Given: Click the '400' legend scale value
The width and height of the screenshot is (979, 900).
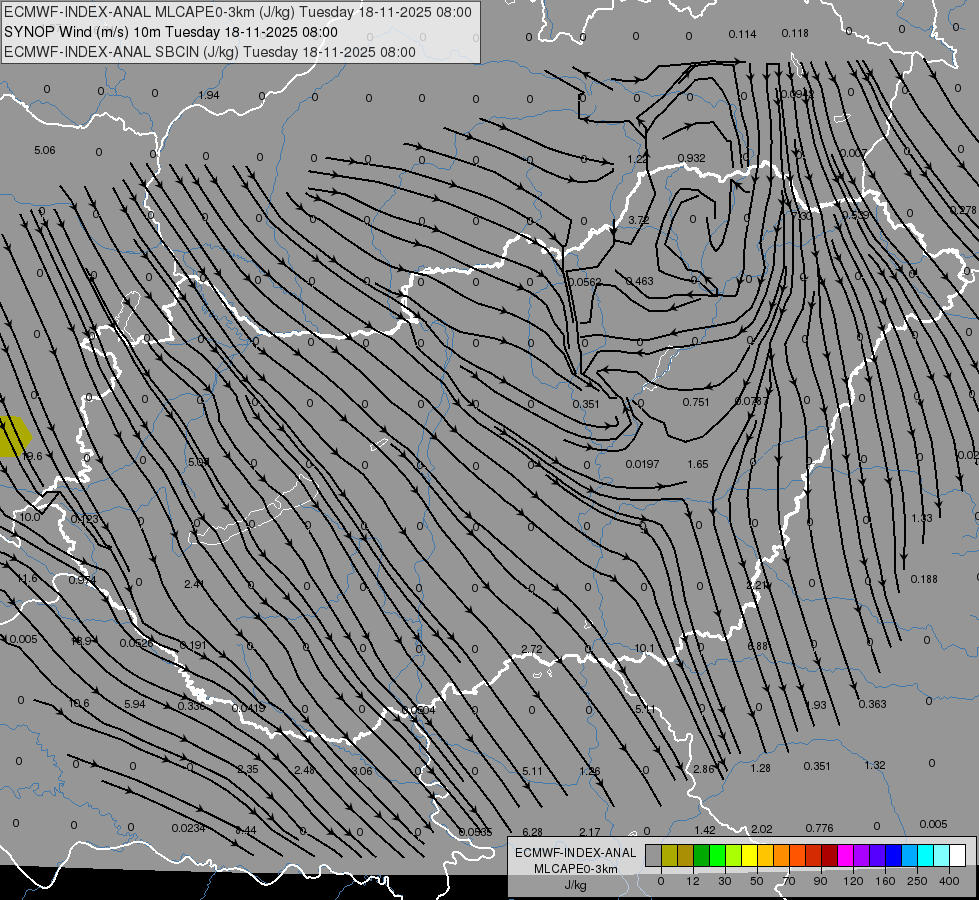Looking at the screenshot, I should 949,881.
